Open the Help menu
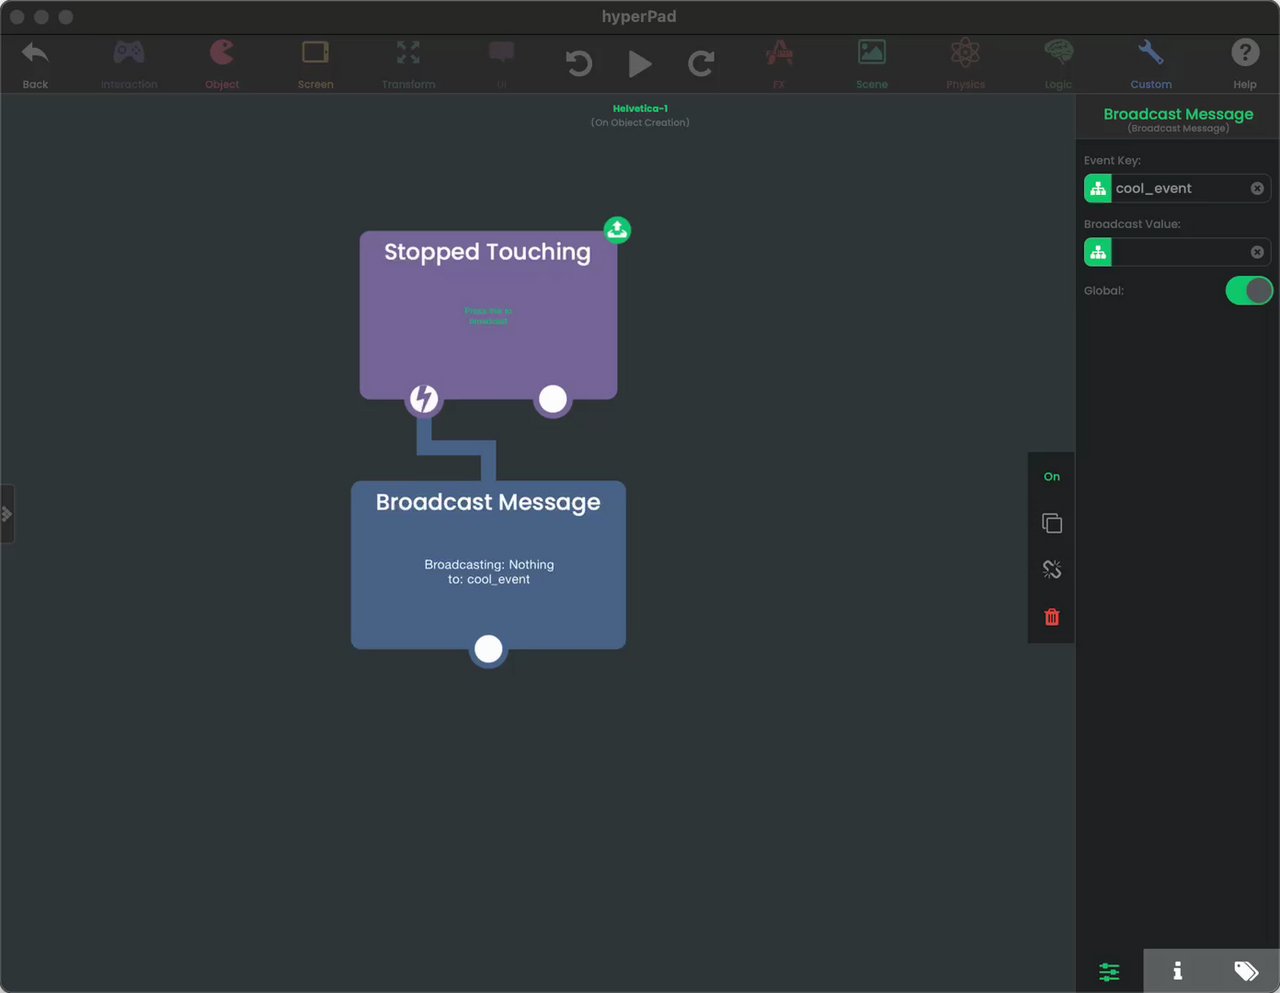 pos(1245,63)
